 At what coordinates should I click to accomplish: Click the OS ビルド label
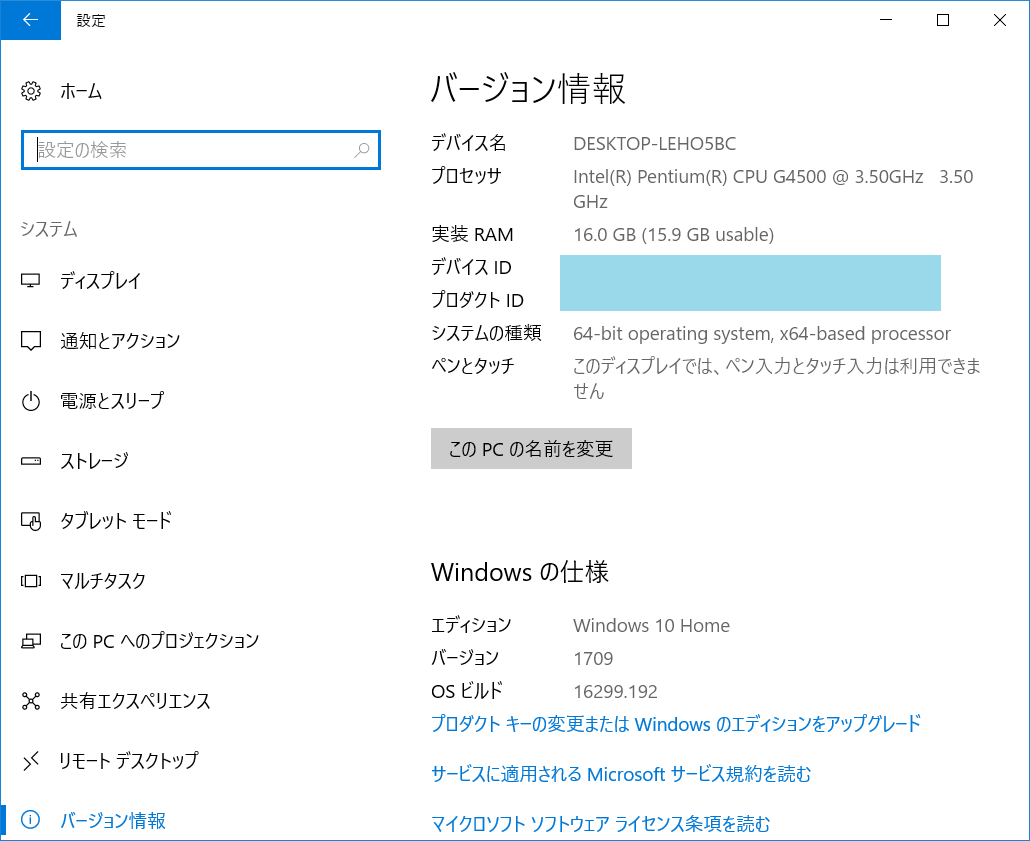pyautogui.click(x=467, y=691)
